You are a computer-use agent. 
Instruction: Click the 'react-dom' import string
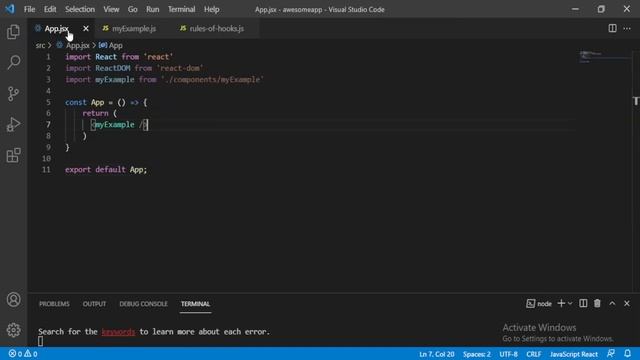180,68
